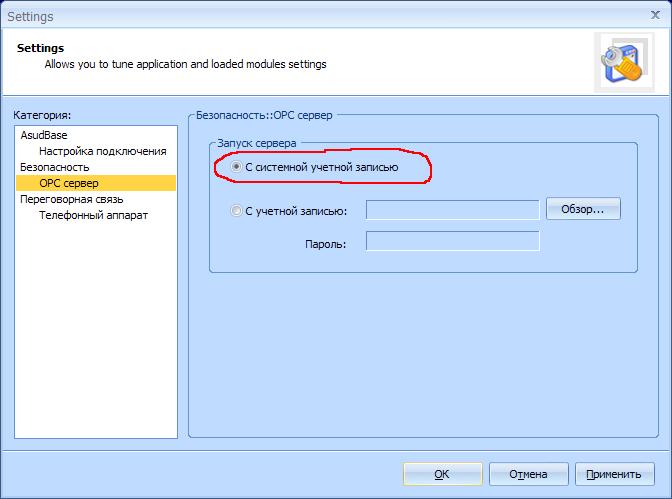Open Настройка подключения settings page
This screenshot has width=672, height=499.
point(102,151)
